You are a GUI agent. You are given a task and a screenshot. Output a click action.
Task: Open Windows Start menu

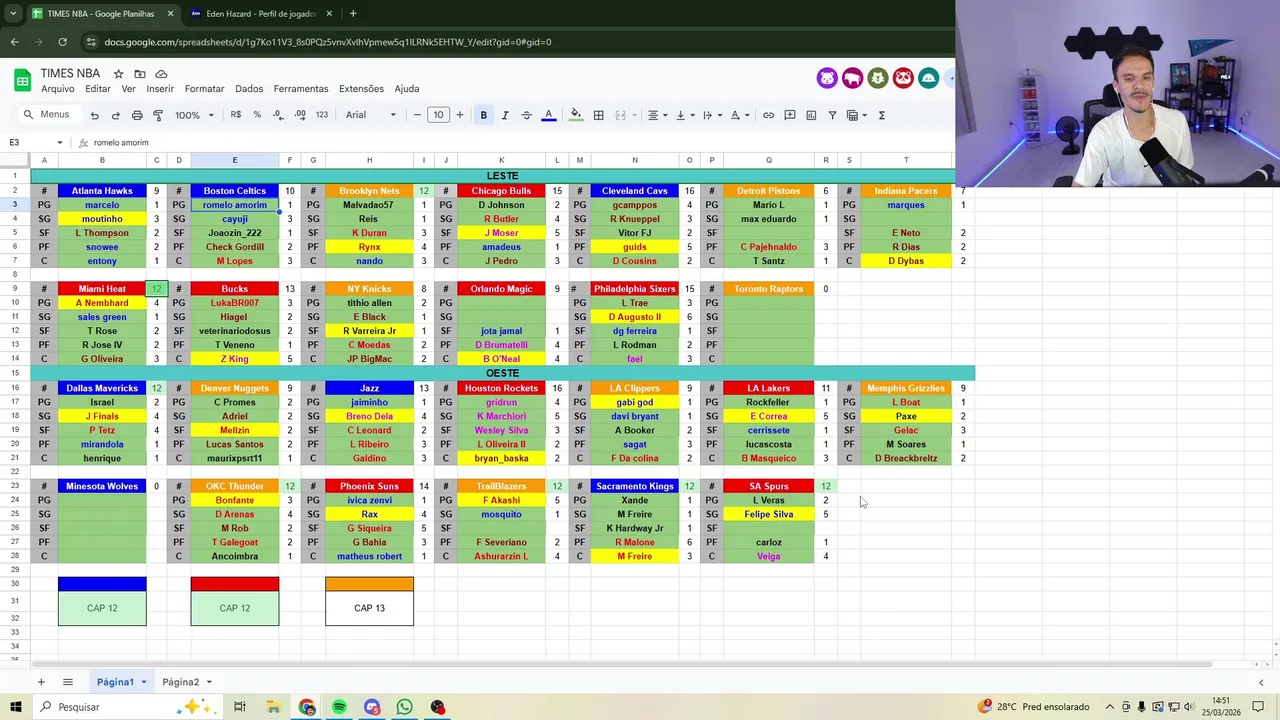click(16, 707)
